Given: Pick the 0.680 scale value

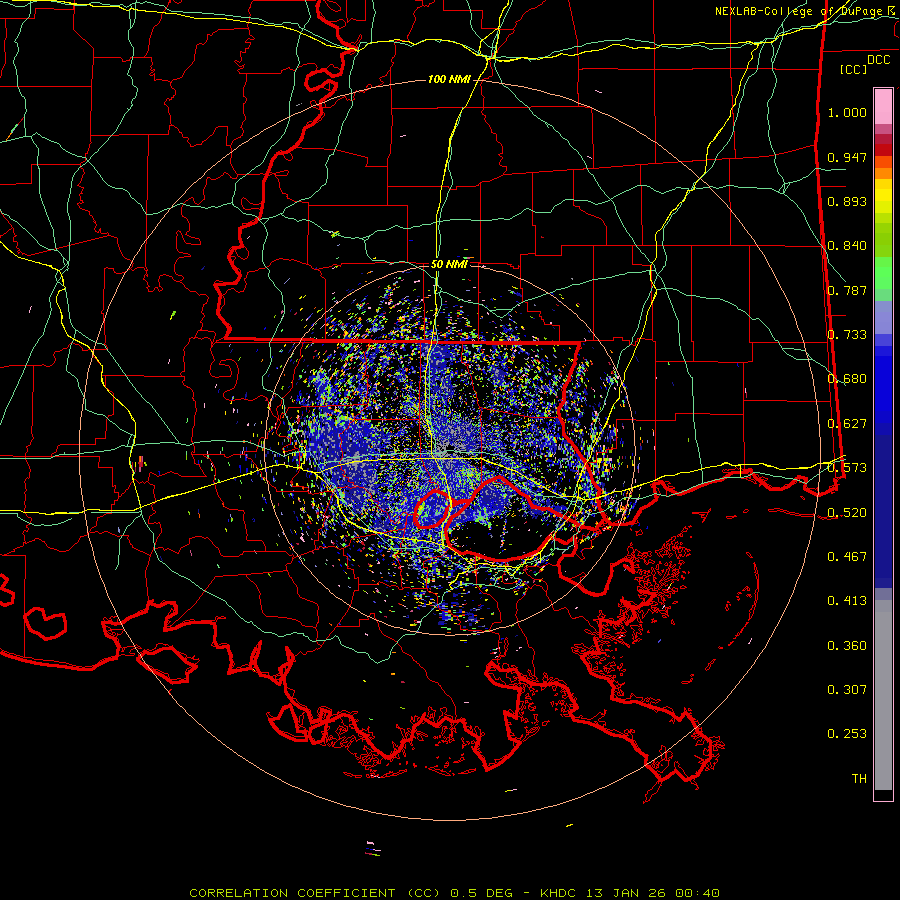Looking at the screenshot, I should tap(847, 379).
